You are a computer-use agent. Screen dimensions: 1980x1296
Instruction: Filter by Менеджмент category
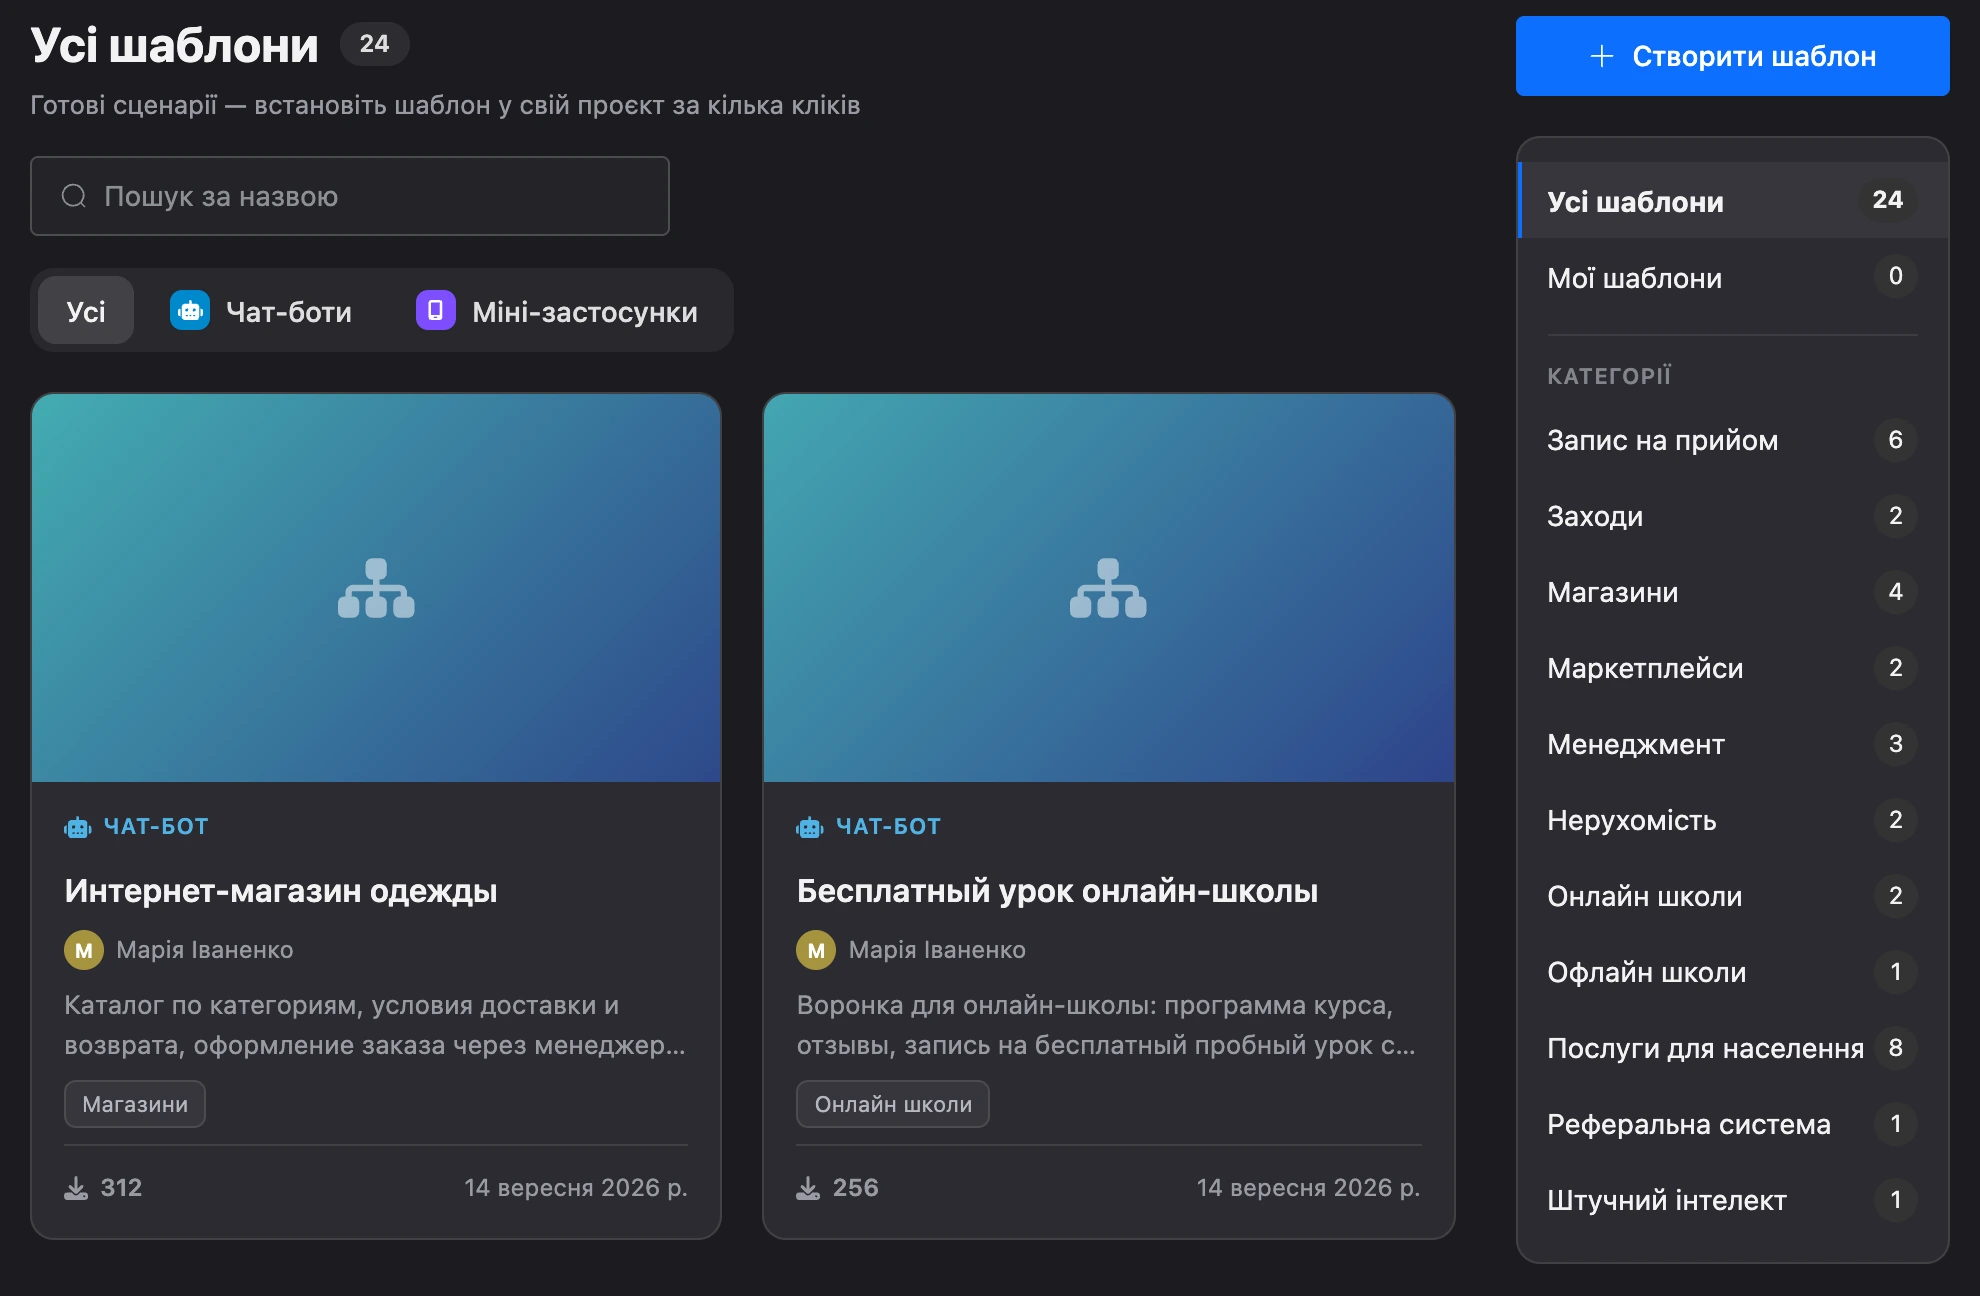(1732, 744)
